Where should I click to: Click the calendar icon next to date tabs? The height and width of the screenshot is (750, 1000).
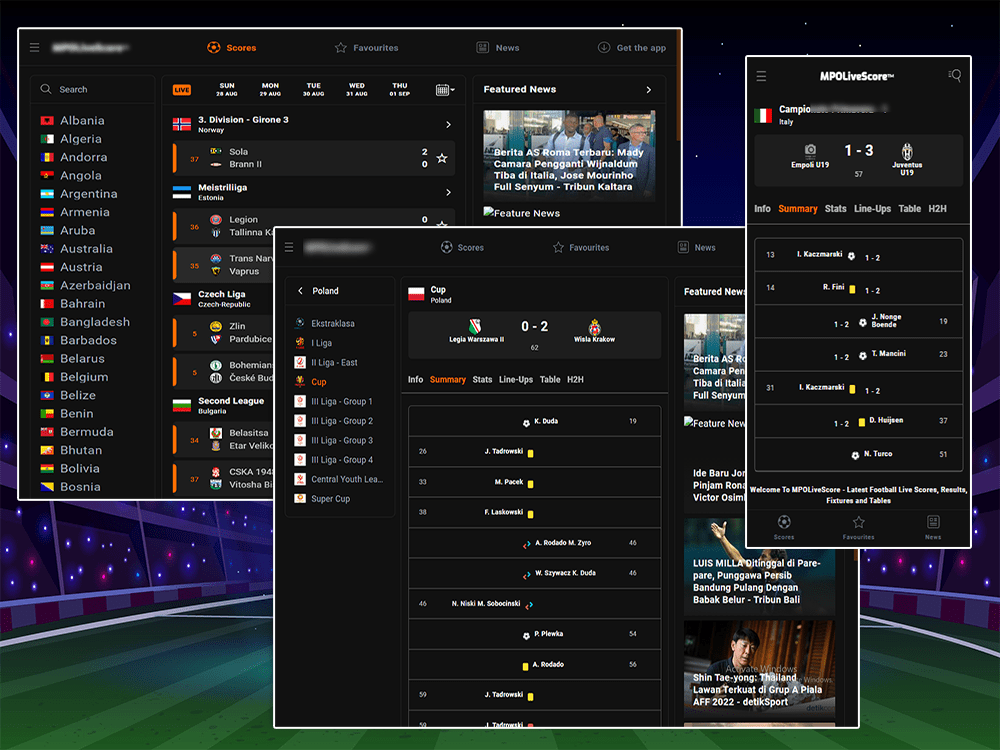pyautogui.click(x=443, y=89)
